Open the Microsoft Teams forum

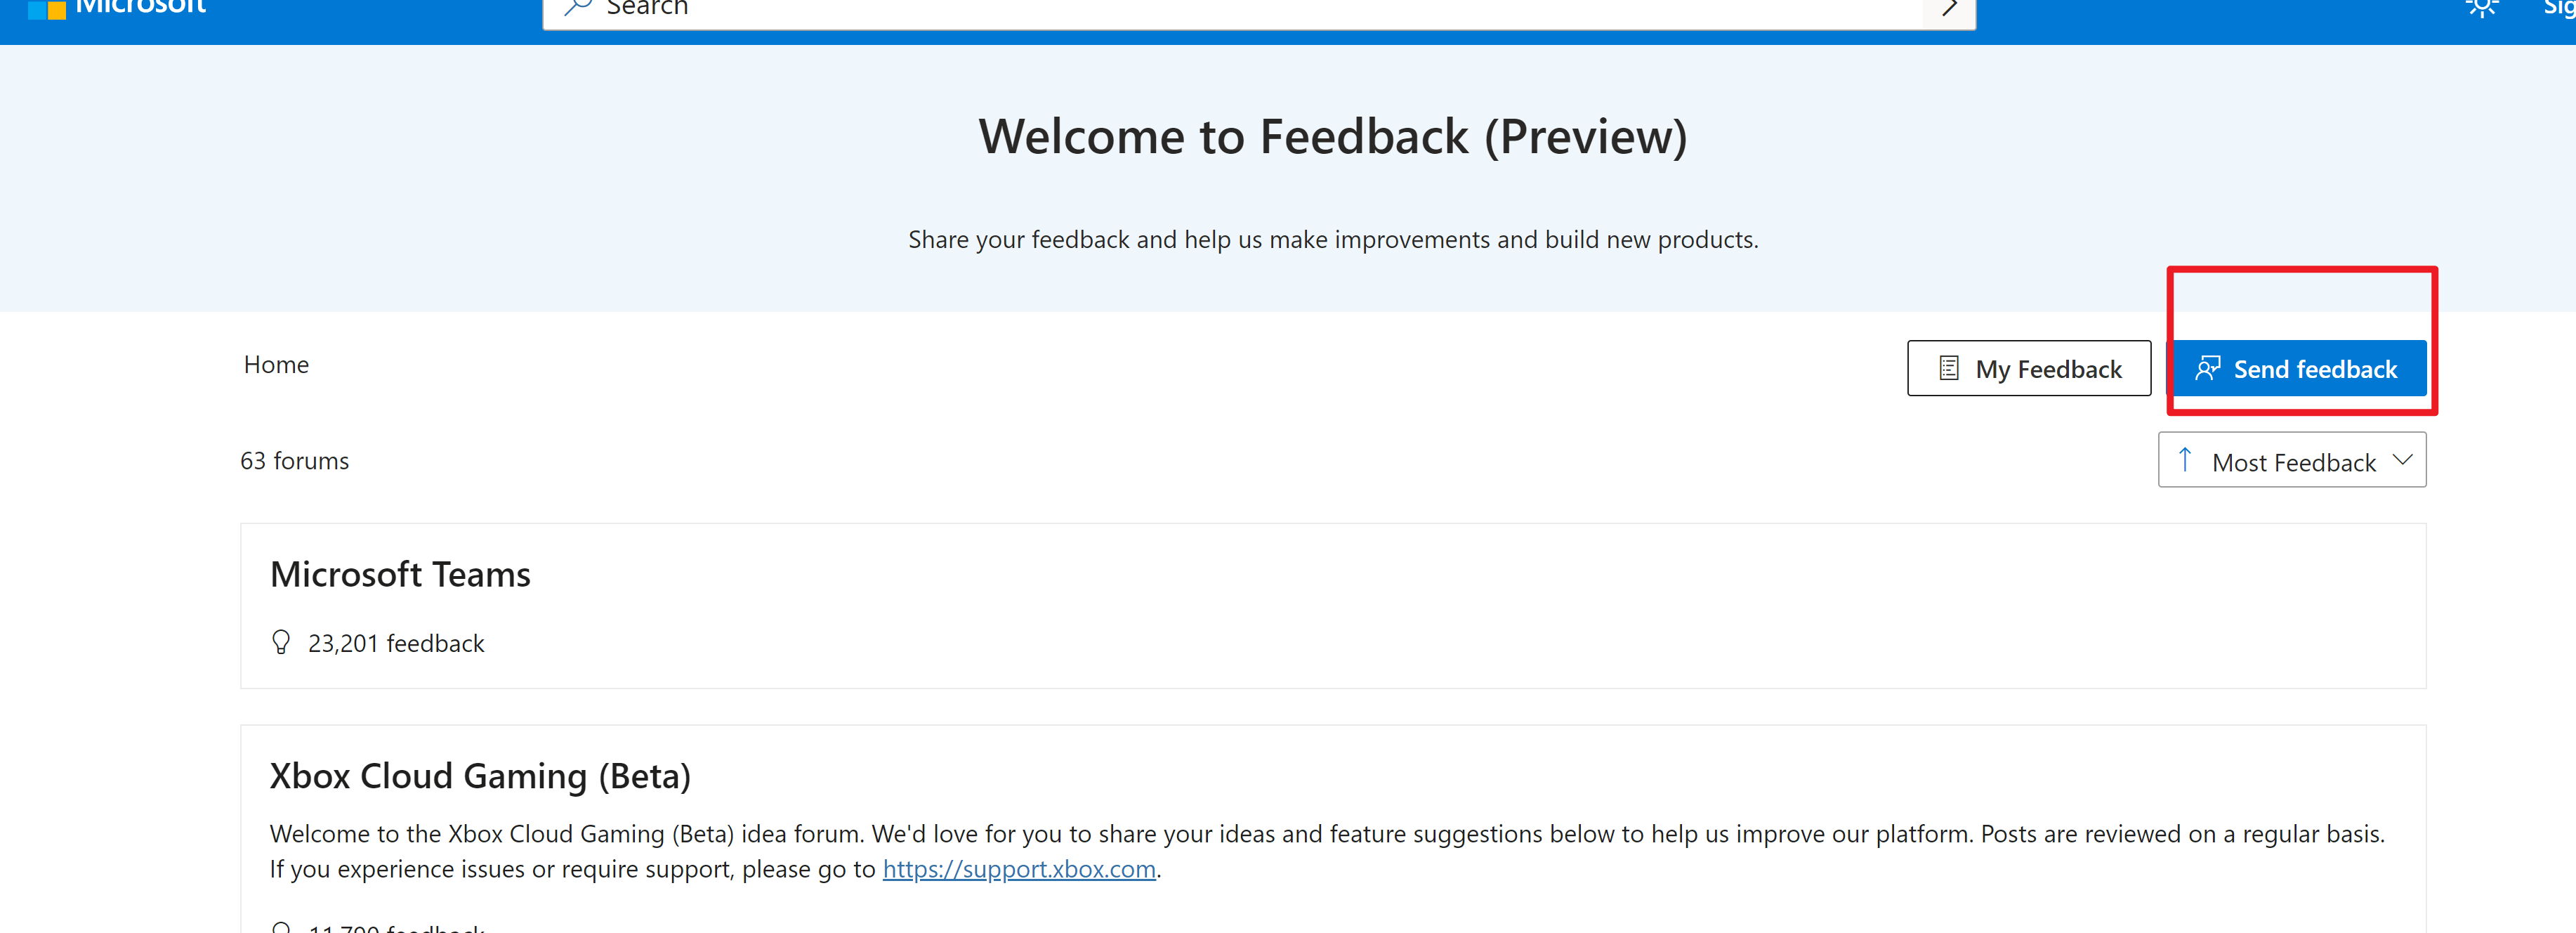click(x=400, y=574)
